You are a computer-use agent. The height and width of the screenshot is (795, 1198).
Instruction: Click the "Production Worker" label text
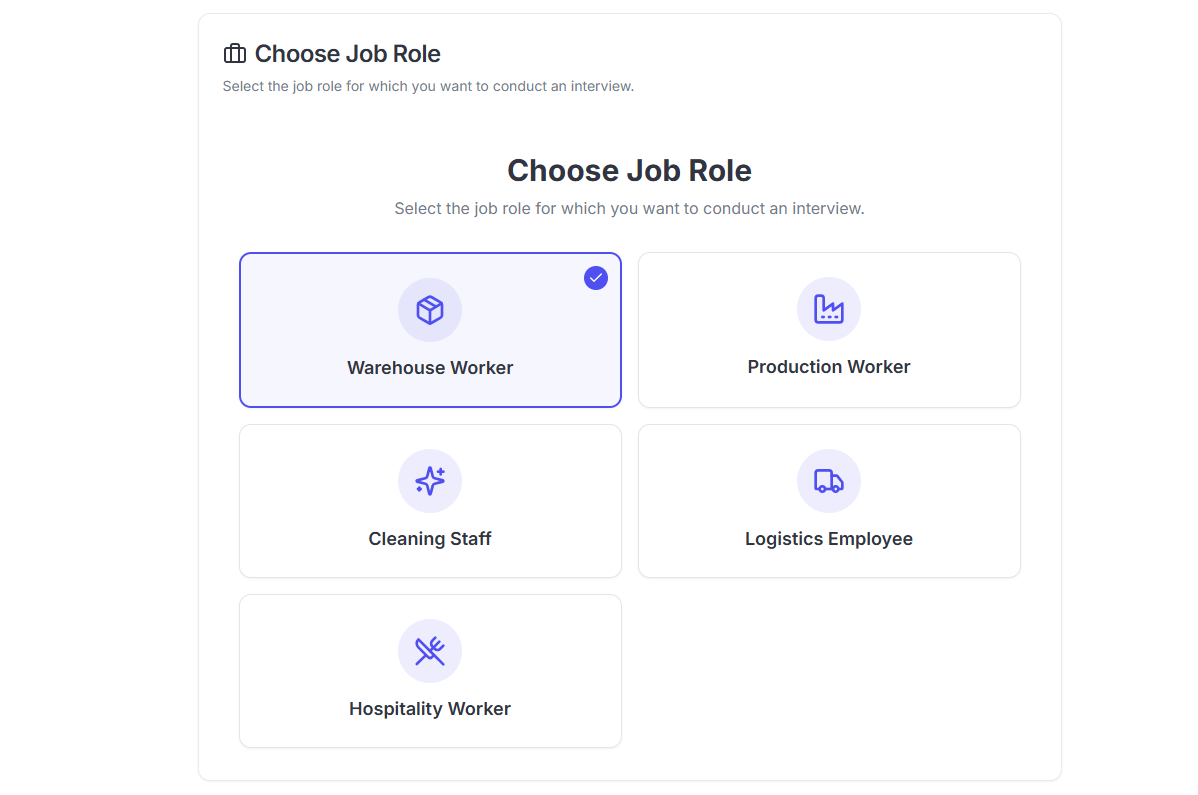coord(829,367)
